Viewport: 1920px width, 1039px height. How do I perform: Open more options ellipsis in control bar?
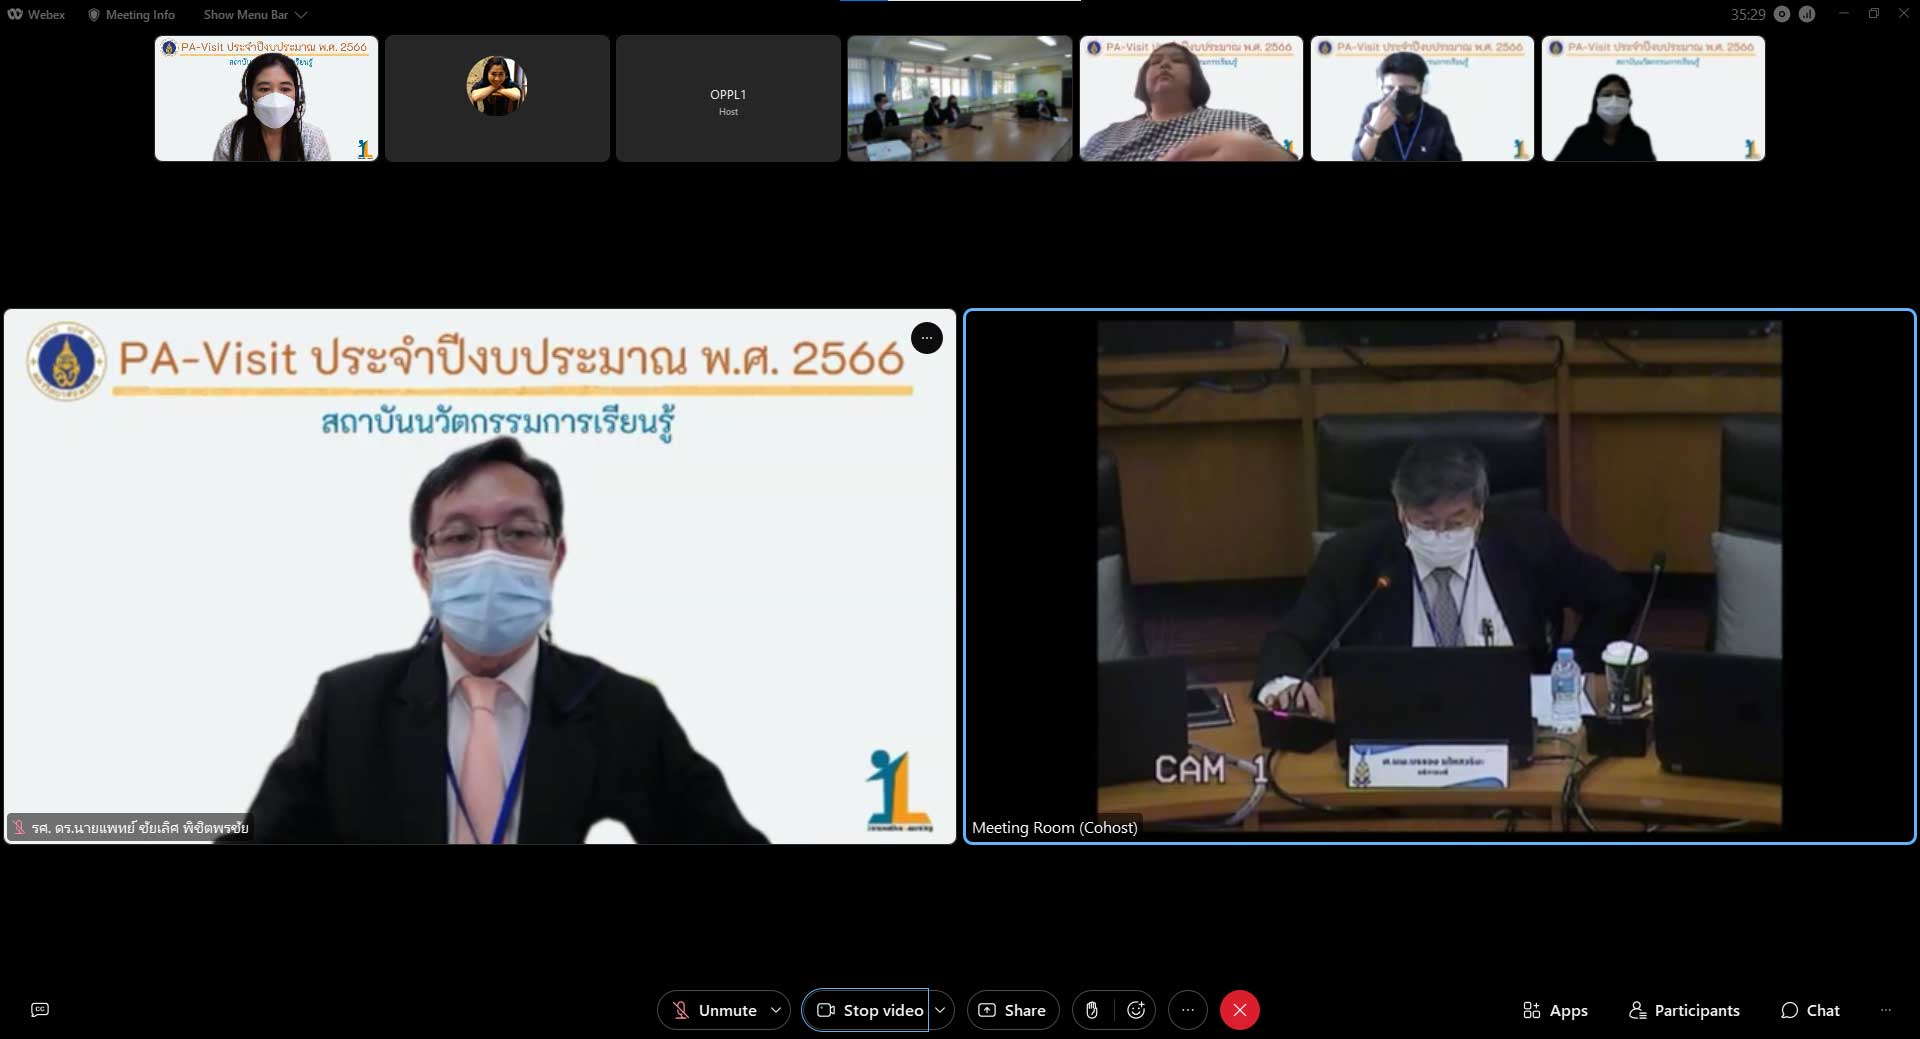[x=1187, y=1010]
